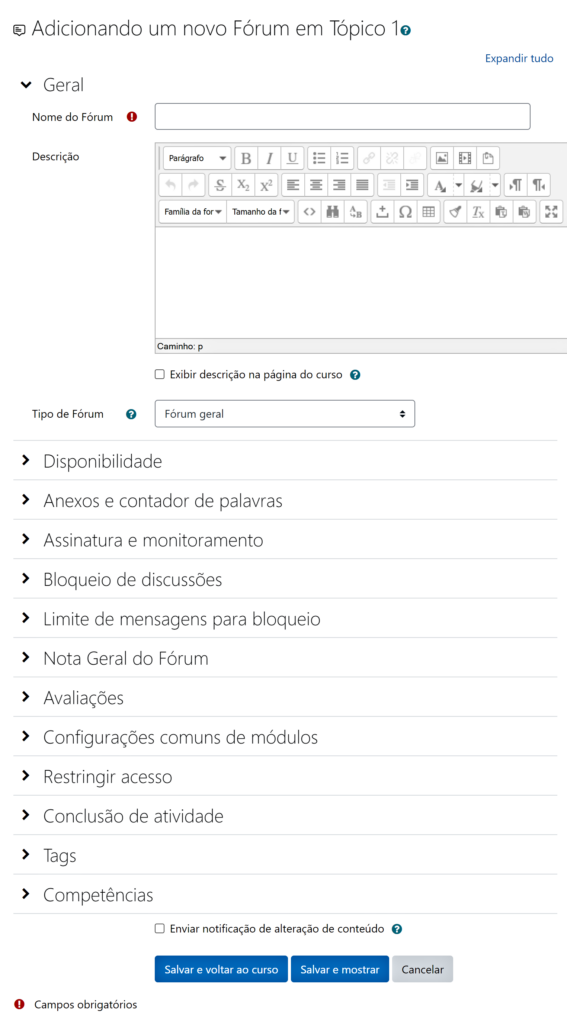Click Salvar e voltar ao curso
Image resolution: width=567 pixels, height=1024 pixels.
pyautogui.click(x=221, y=969)
